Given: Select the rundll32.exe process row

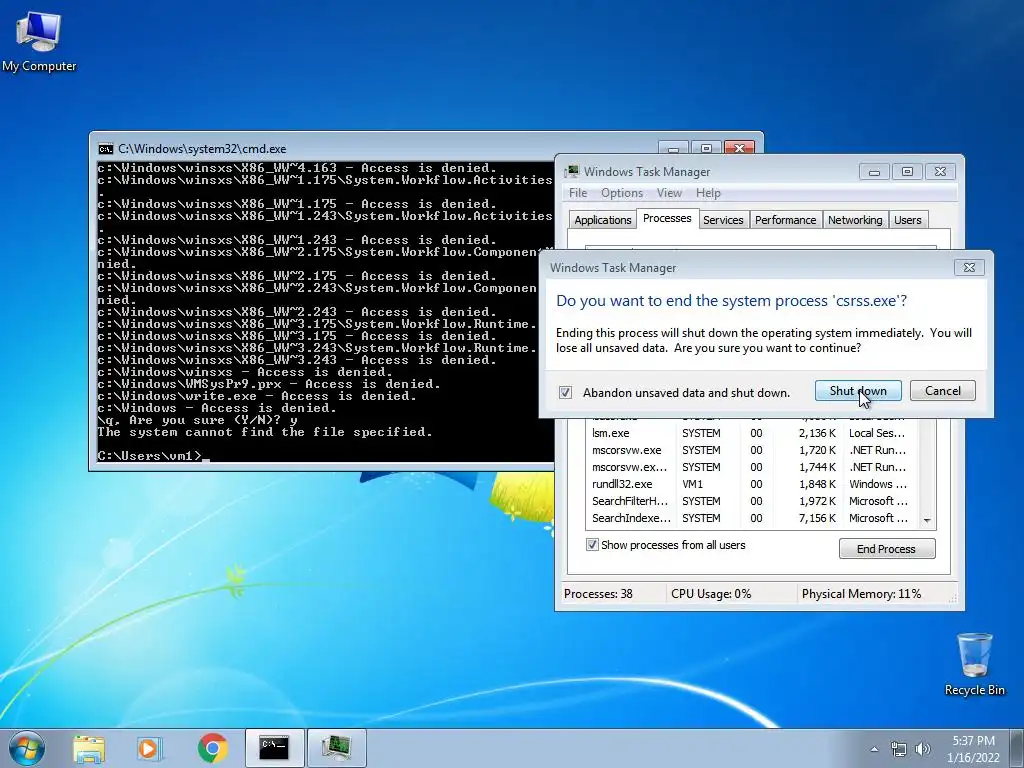Looking at the screenshot, I should (x=754, y=484).
